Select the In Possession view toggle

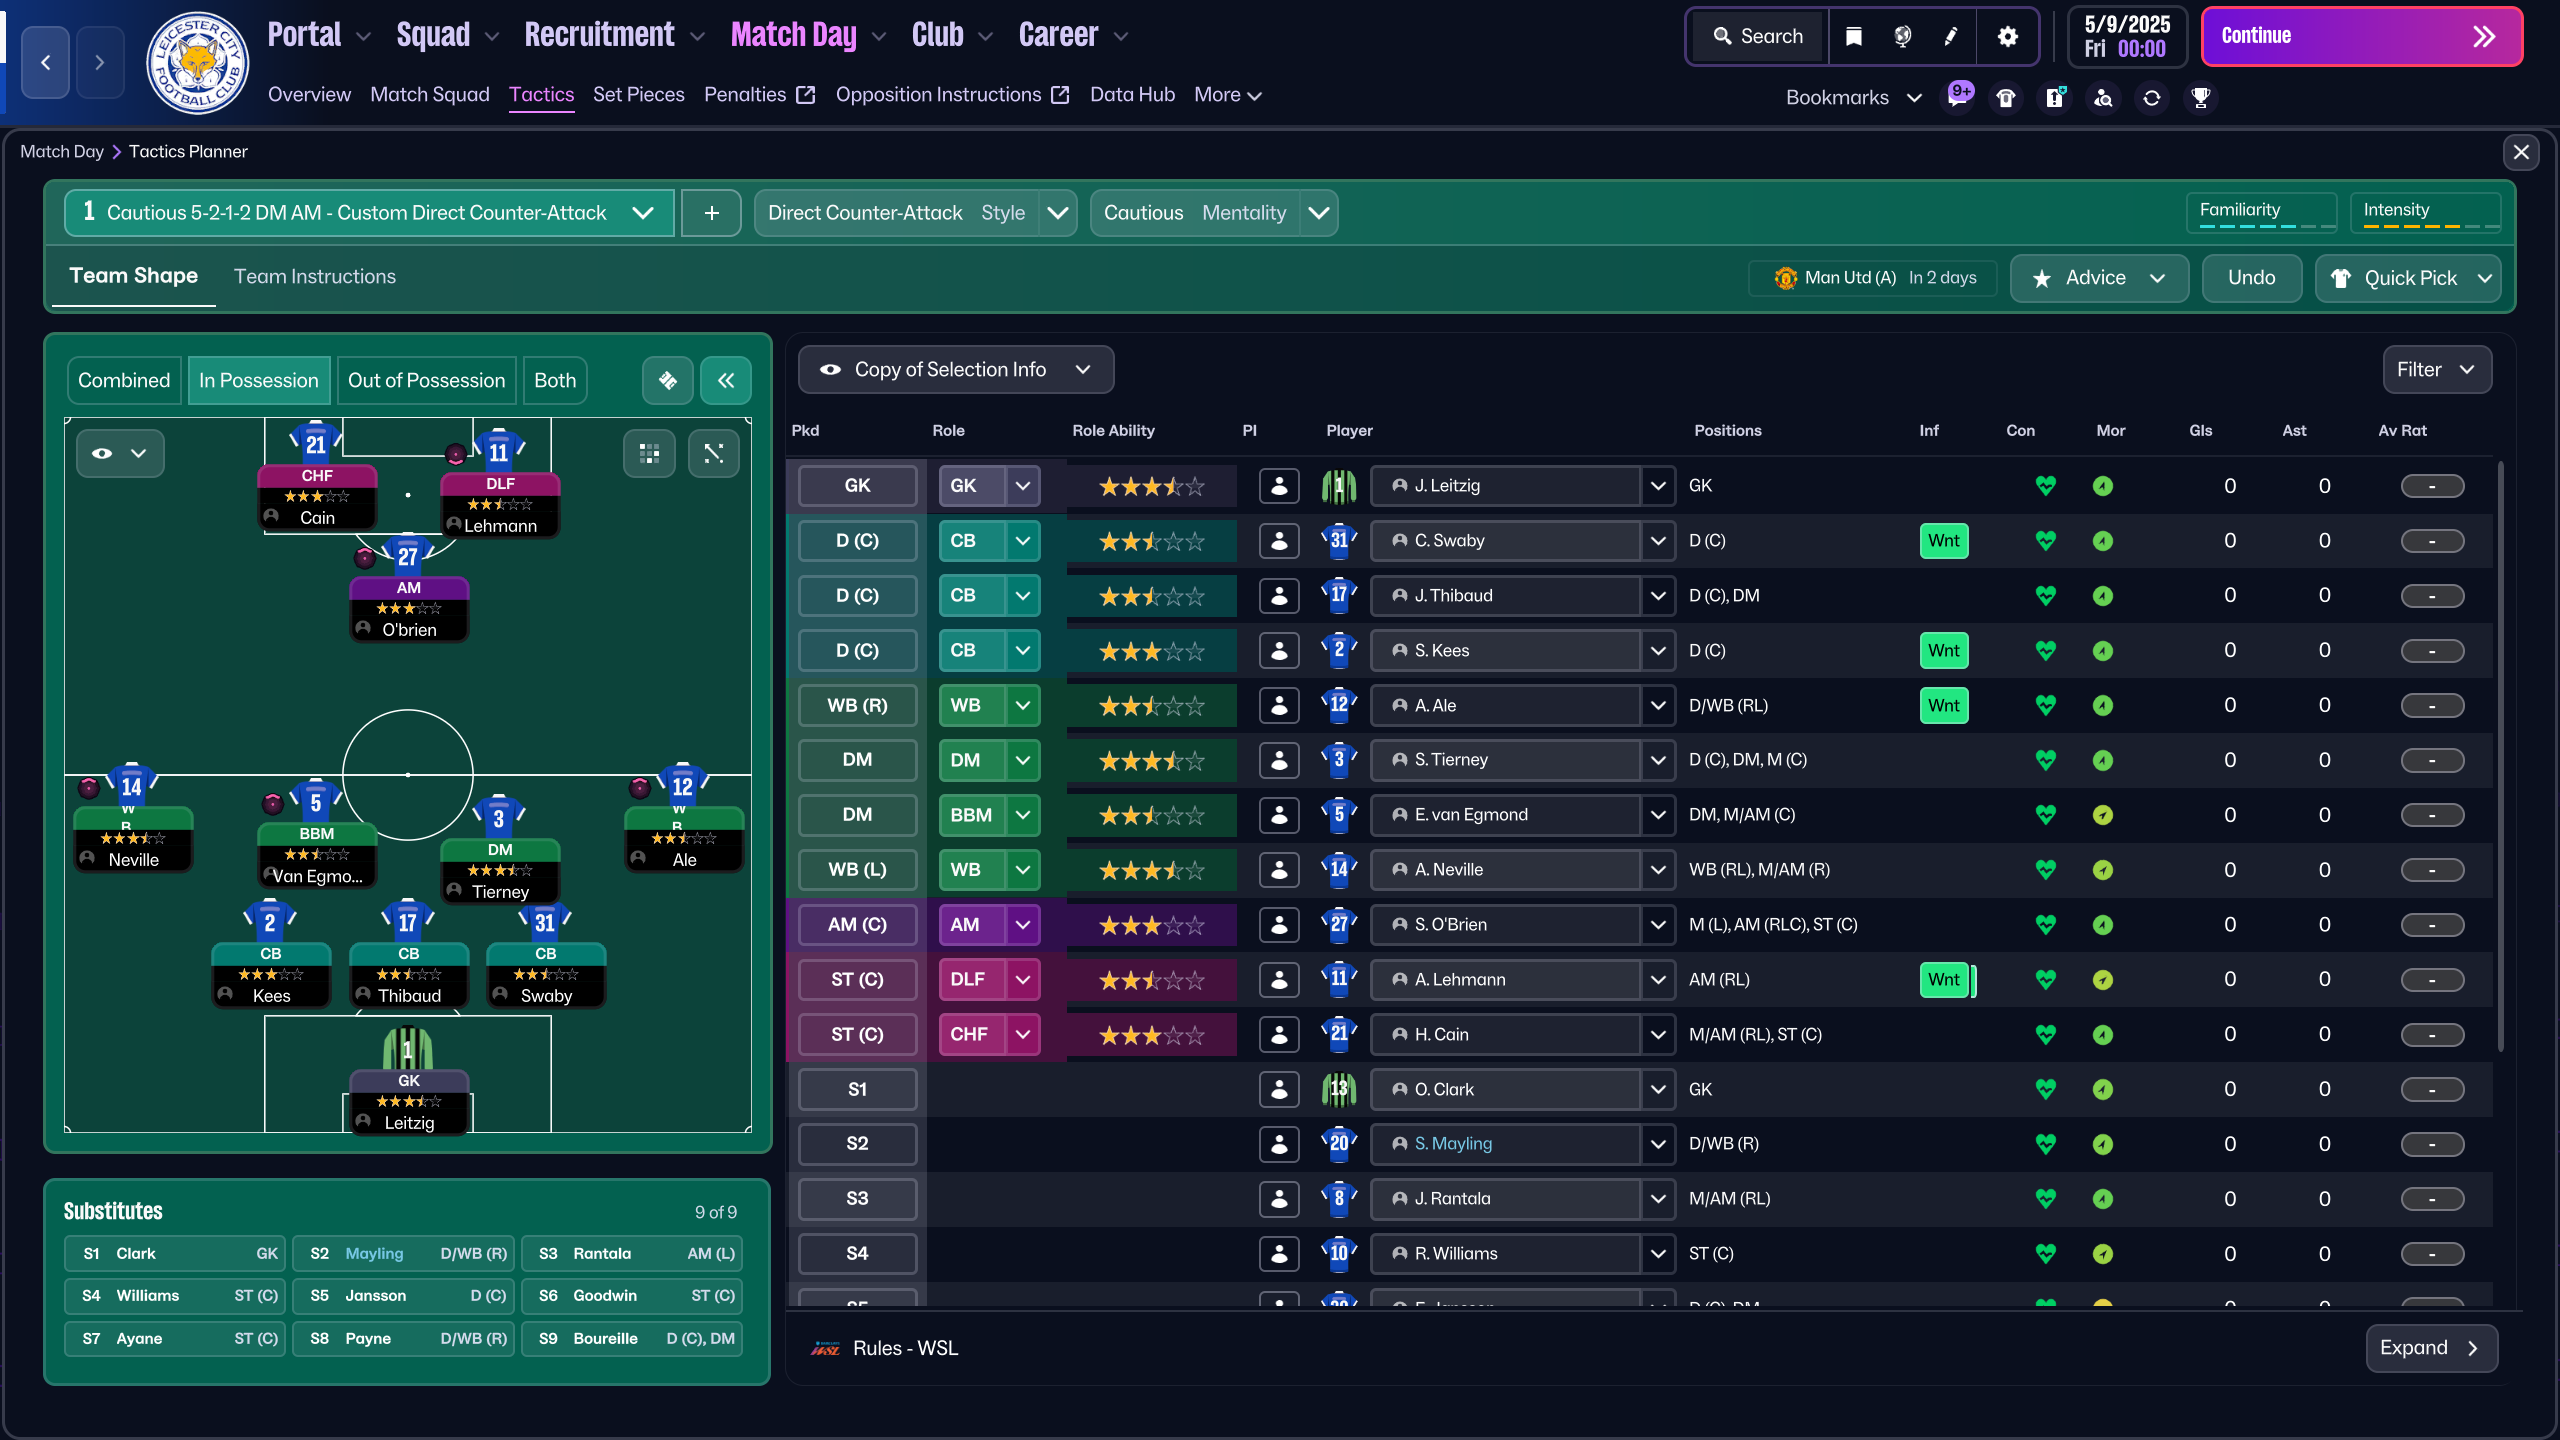258,380
